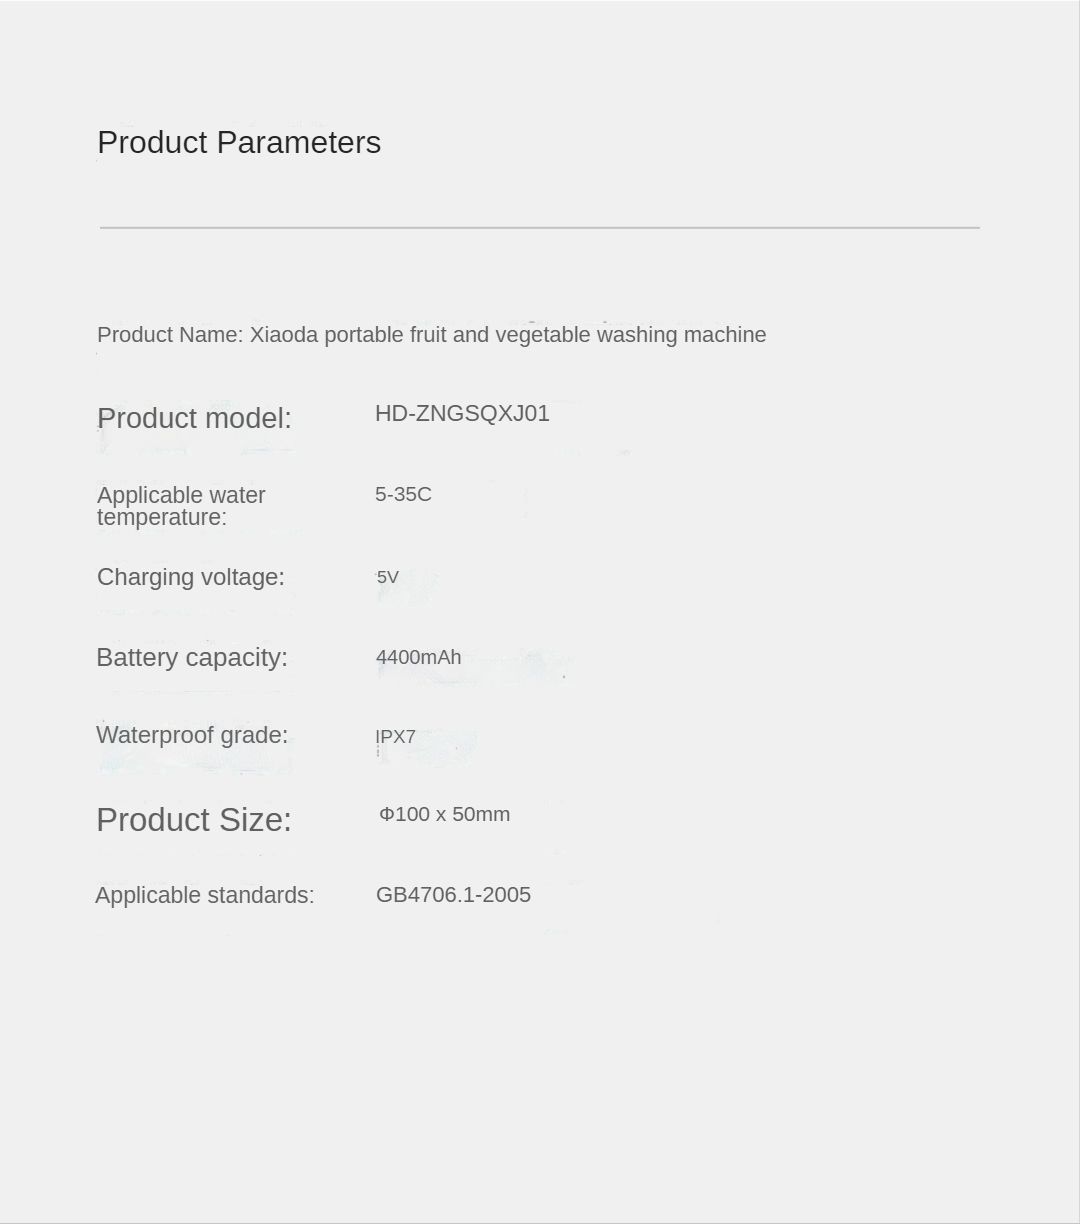Select the model number HD-ZNGSQXJ01
Image resolution: width=1080 pixels, height=1224 pixels.
(462, 413)
